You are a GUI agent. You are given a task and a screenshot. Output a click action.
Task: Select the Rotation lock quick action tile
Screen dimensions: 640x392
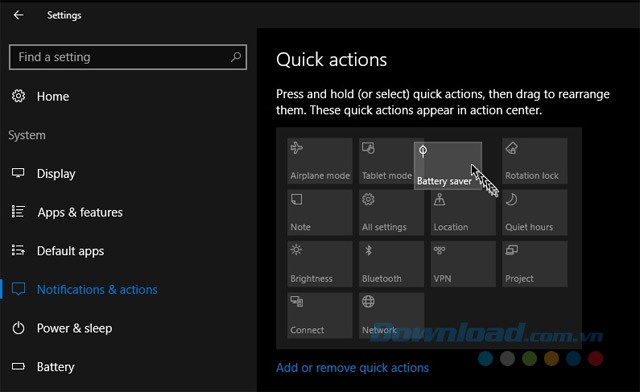tap(535, 161)
